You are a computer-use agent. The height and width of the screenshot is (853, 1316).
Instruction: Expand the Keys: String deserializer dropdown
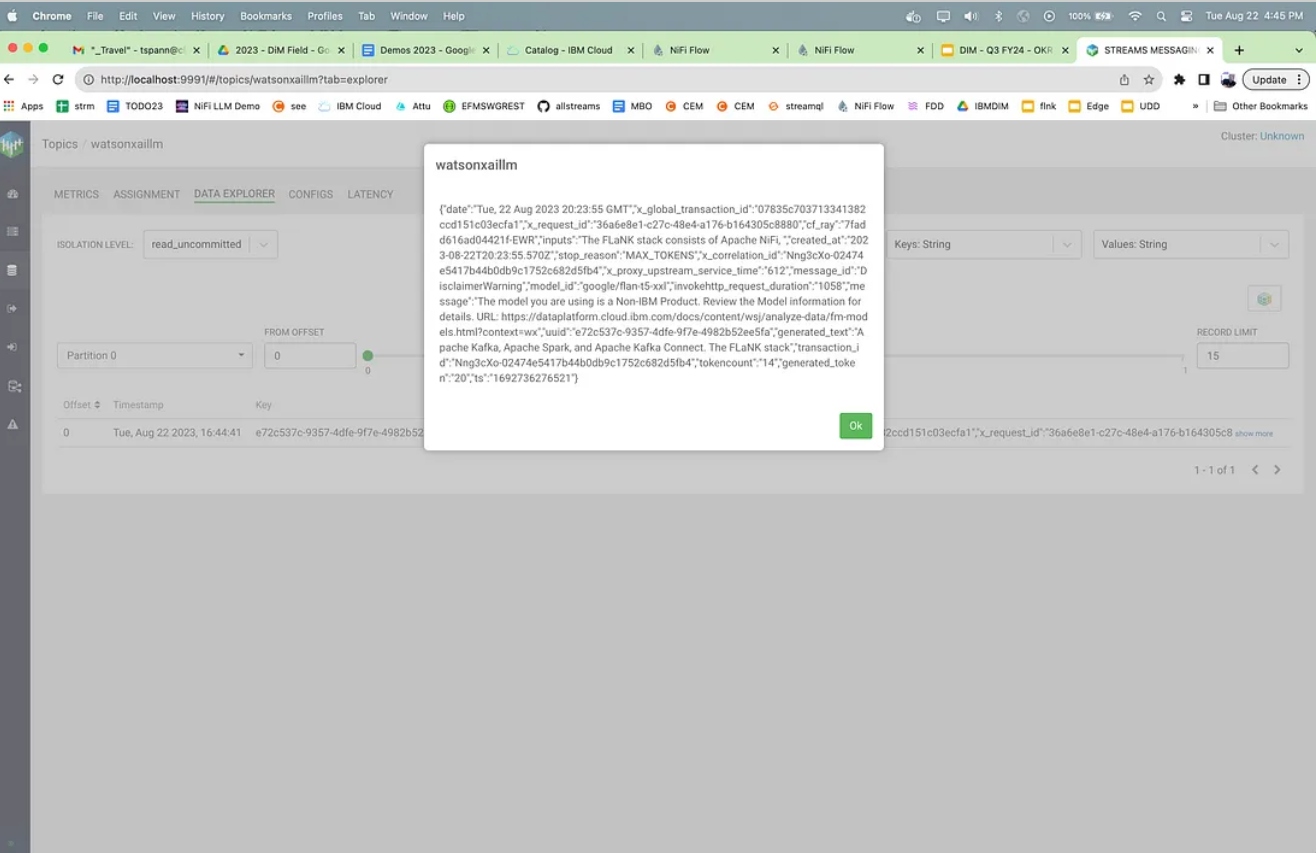point(983,244)
